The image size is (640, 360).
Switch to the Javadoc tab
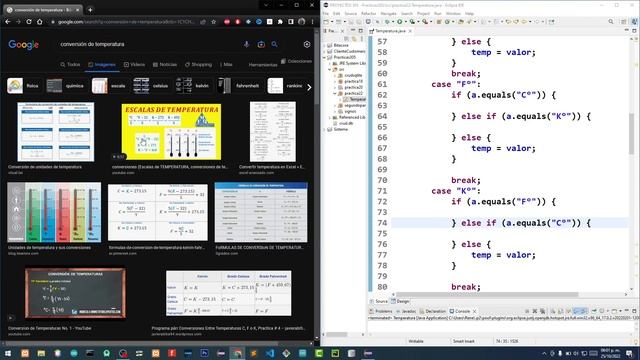coord(406,311)
